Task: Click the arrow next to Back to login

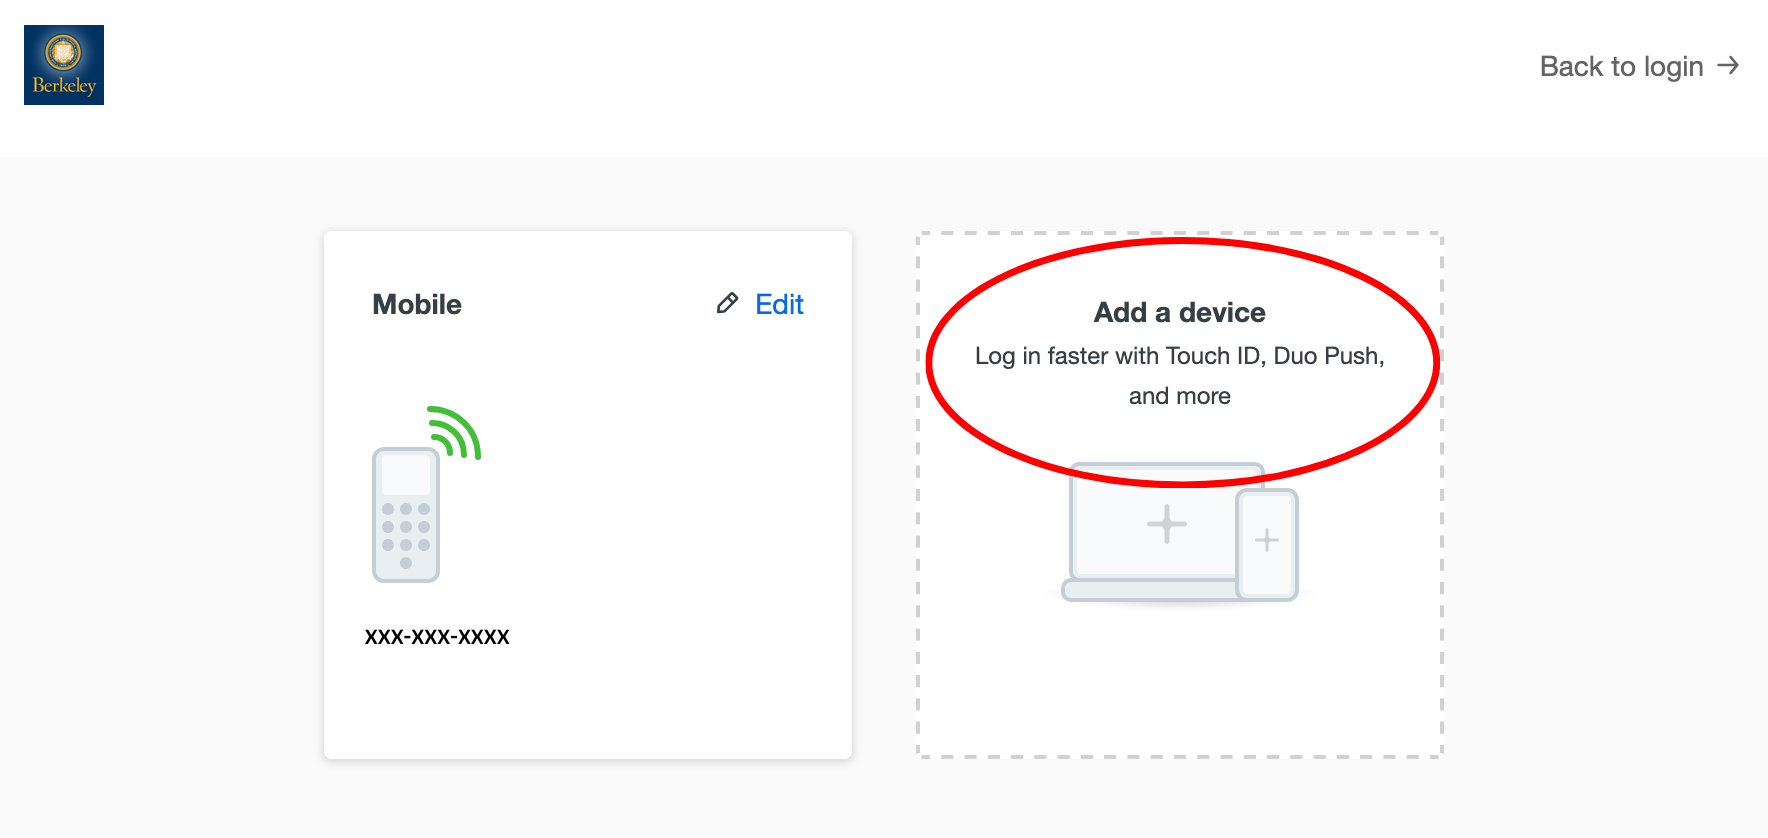Action: (x=1728, y=66)
